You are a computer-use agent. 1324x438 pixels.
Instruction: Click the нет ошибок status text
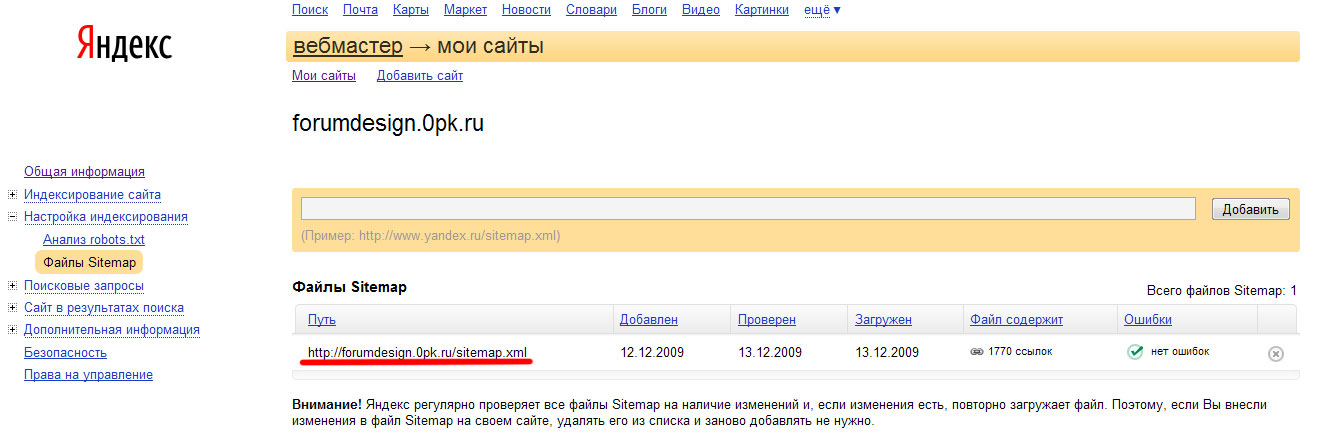click(1179, 352)
